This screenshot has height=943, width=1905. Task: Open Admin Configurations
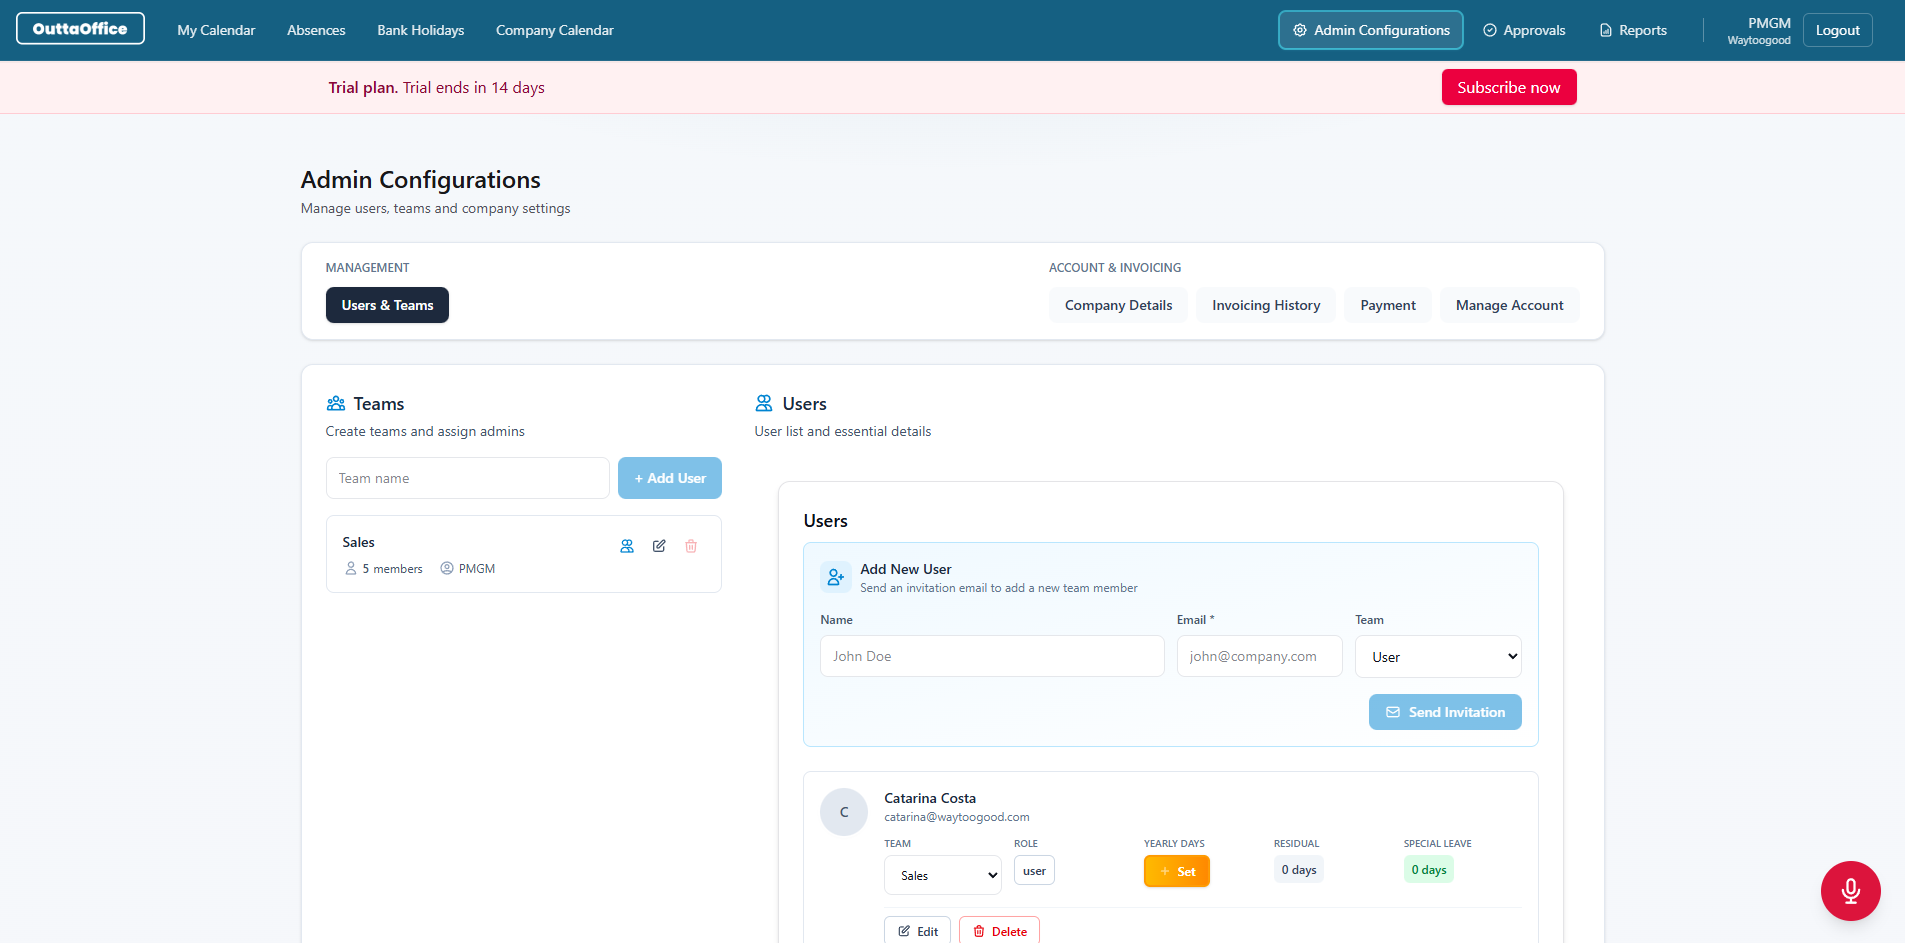click(x=1371, y=30)
